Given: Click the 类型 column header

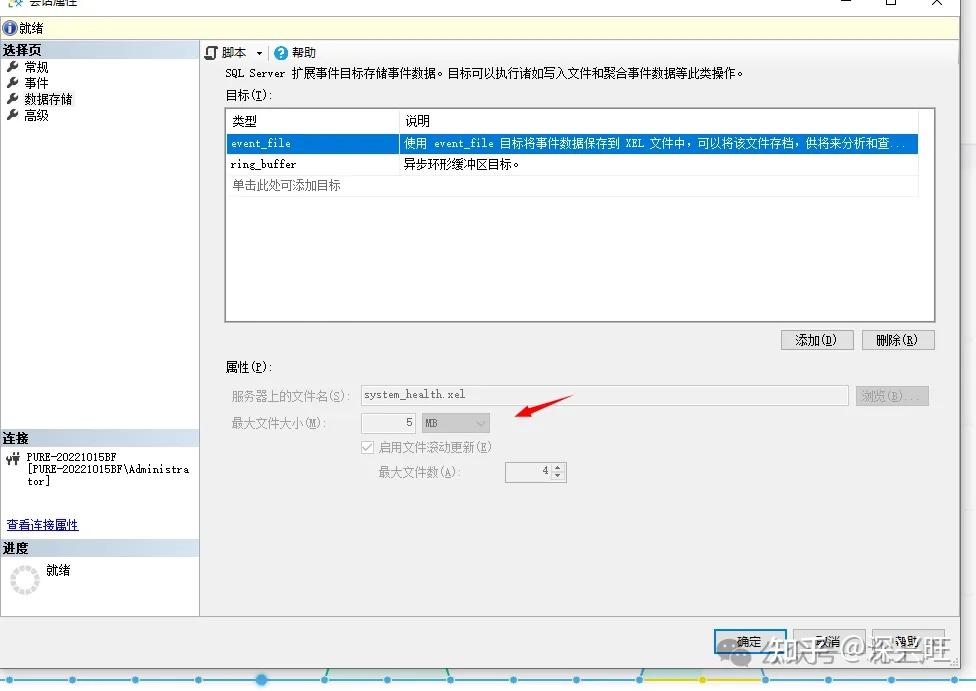Looking at the screenshot, I should (312, 121).
